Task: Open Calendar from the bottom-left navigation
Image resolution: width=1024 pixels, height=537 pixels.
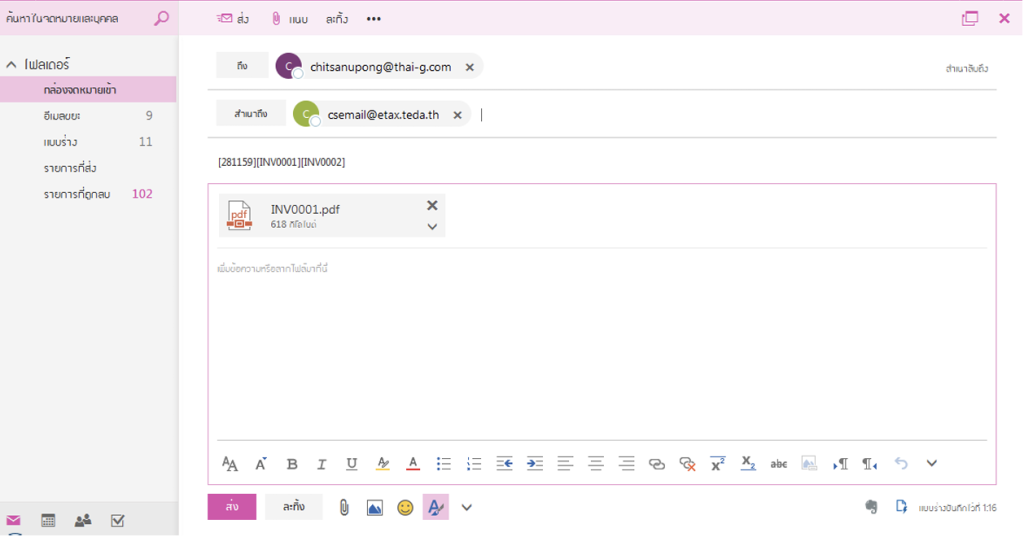Action: [47, 520]
